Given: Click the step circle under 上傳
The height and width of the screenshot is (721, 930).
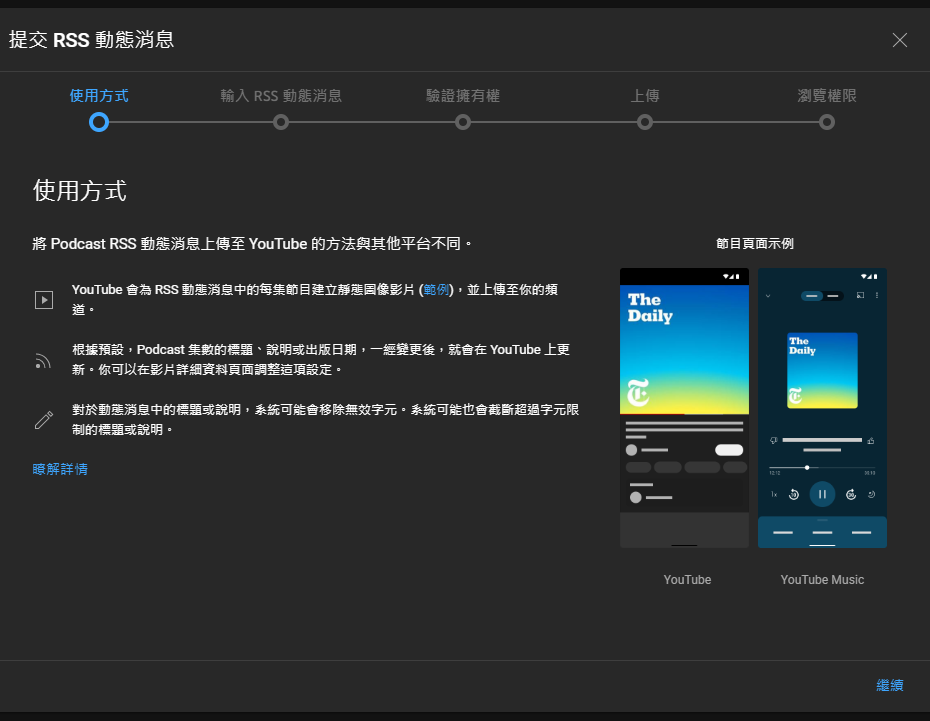Looking at the screenshot, I should [x=645, y=122].
